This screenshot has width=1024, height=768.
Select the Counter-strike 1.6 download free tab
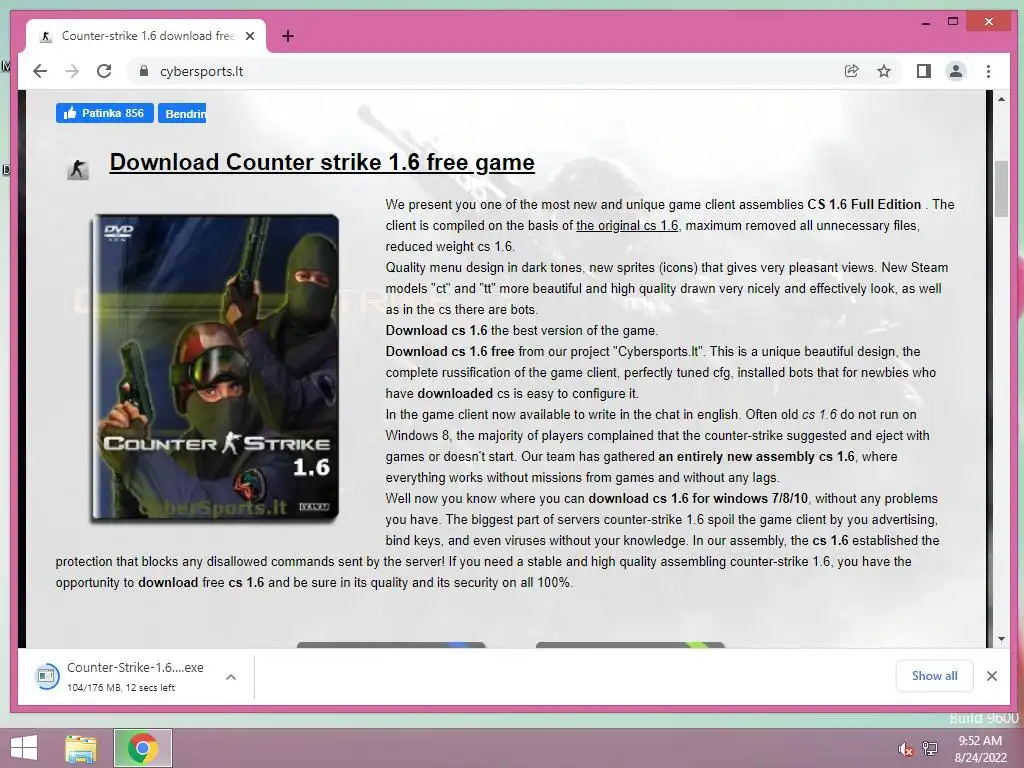(146, 36)
